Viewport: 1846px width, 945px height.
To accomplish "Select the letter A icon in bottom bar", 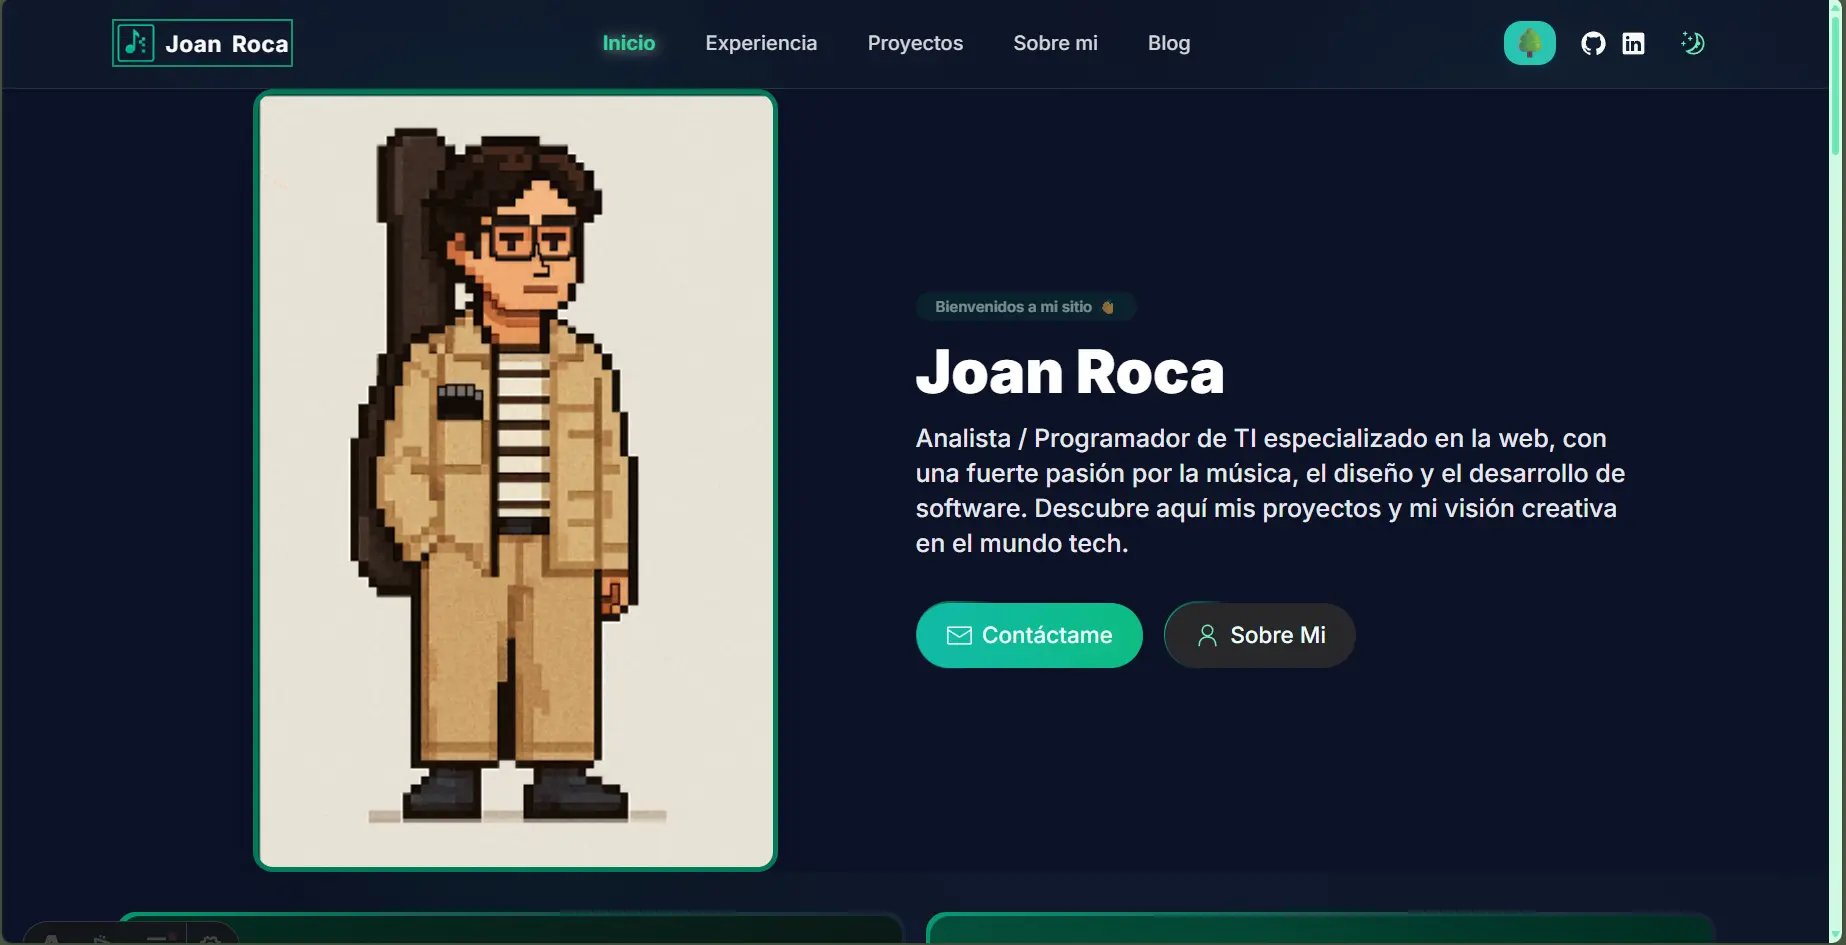I will point(50,940).
